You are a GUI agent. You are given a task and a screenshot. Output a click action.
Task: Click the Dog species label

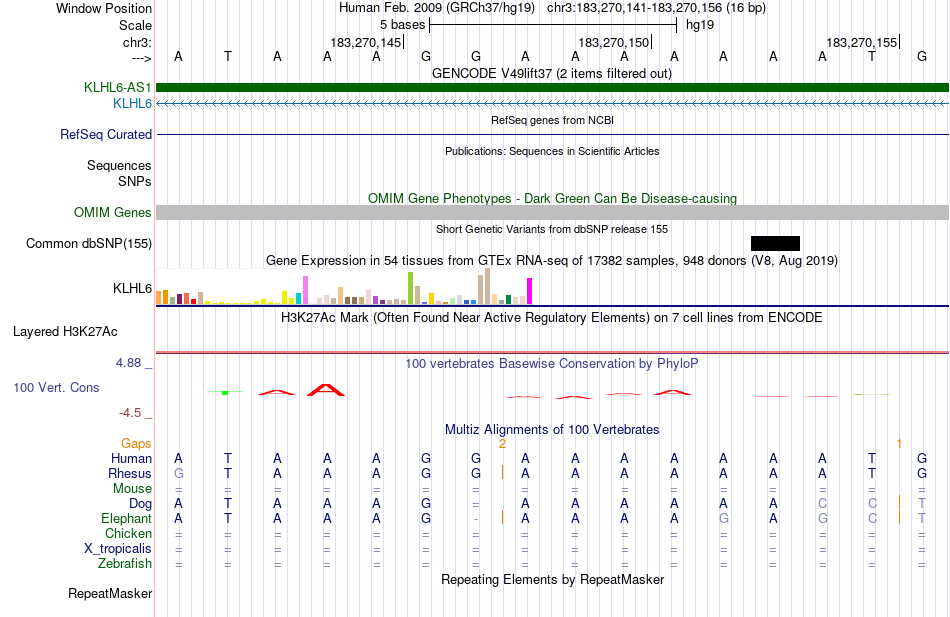coord(141,503)
